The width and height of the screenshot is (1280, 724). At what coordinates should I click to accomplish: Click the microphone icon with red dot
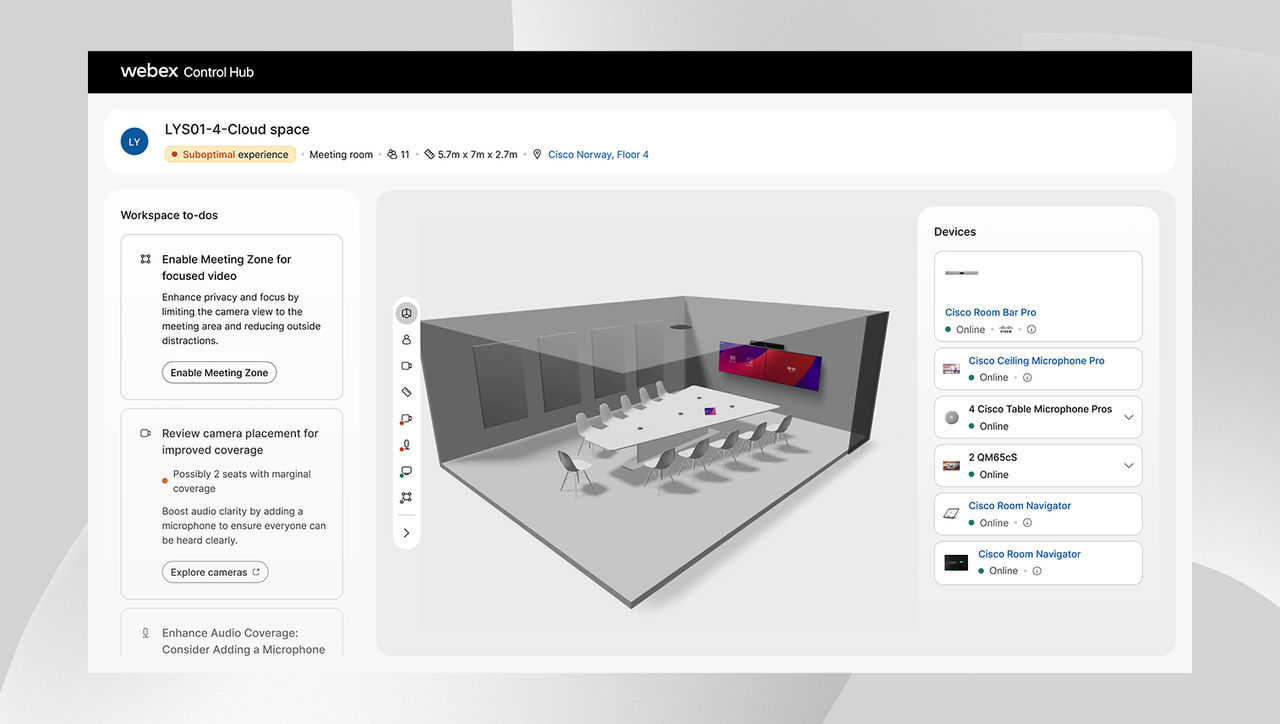(x=406, y=445)
